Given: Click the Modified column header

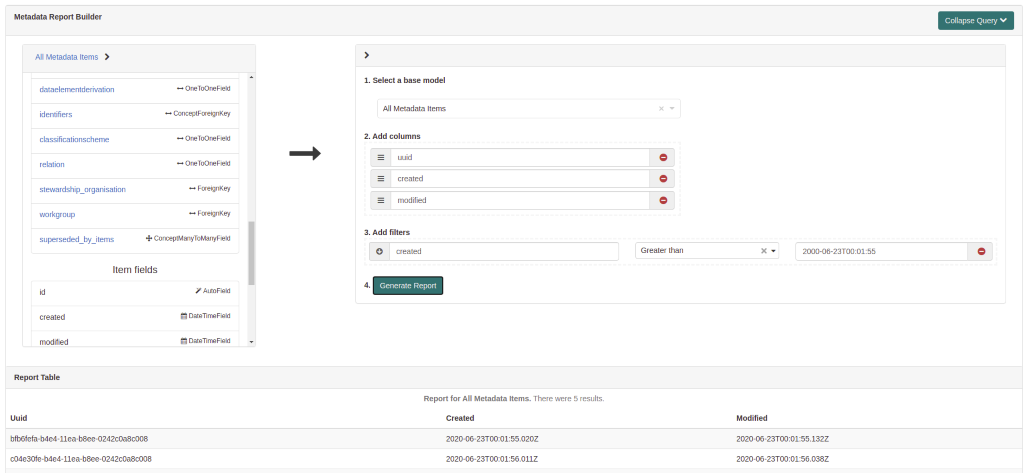Looking at the screenshot, I should [752, 418].
